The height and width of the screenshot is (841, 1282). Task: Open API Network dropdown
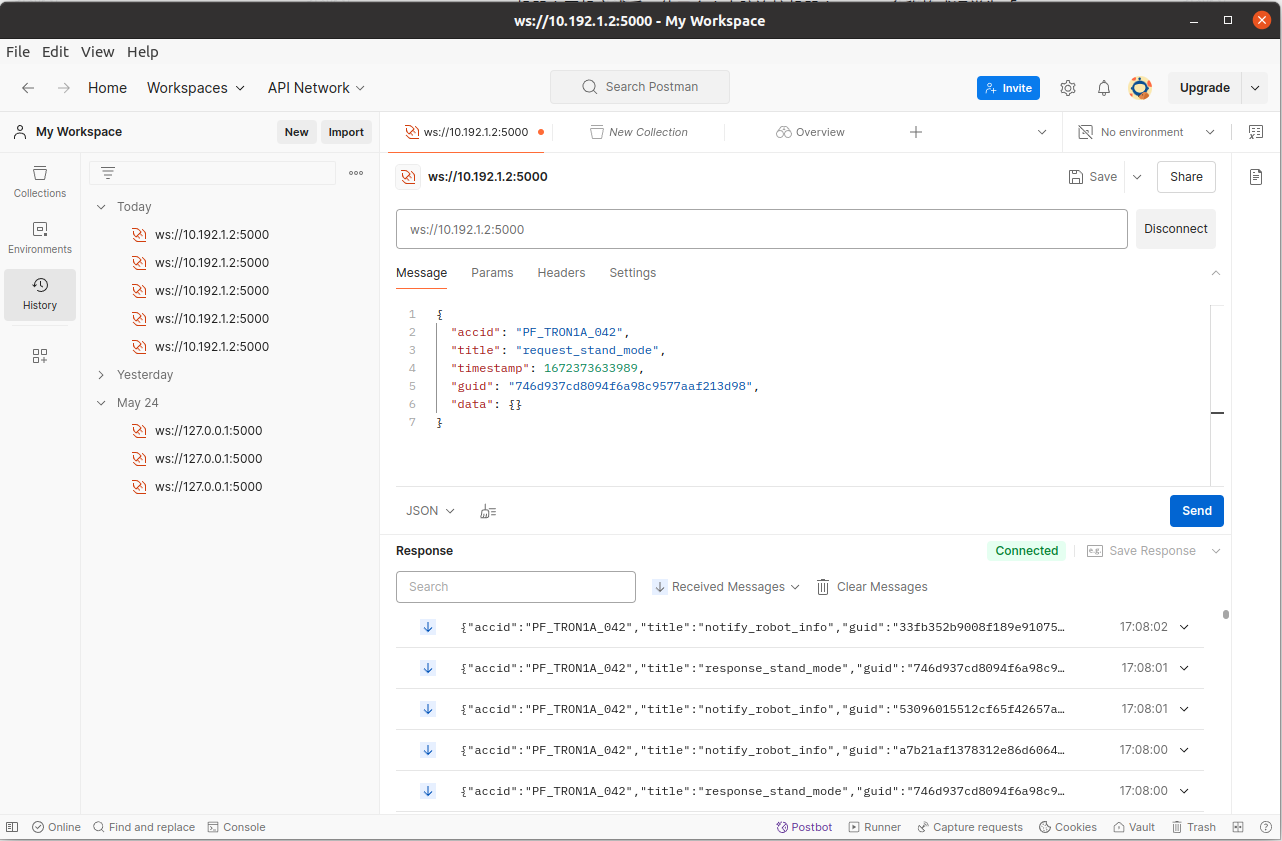click(x=316, y=88)
